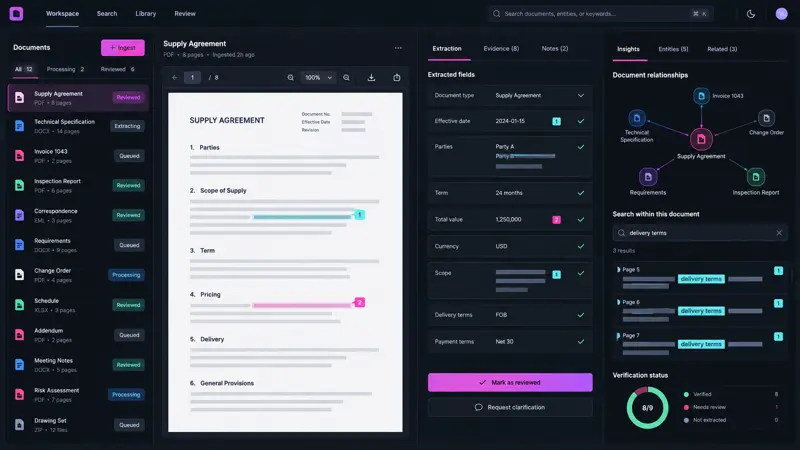Download the Supply Agreement document

click(x=371, y=78)
